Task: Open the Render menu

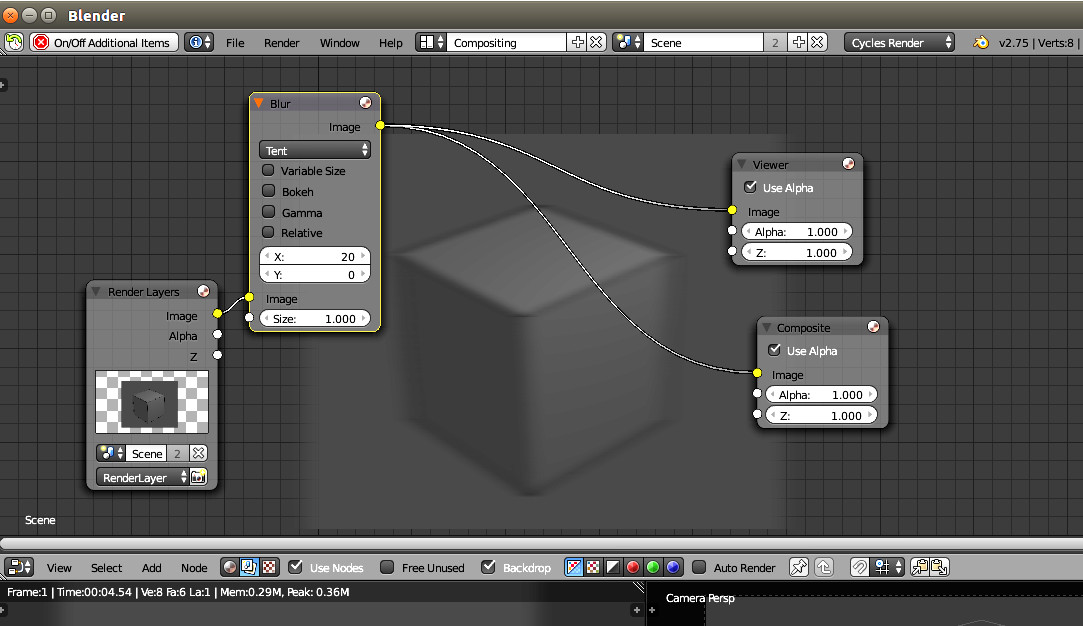Action: pyautogui.click(x=282, y=43)
